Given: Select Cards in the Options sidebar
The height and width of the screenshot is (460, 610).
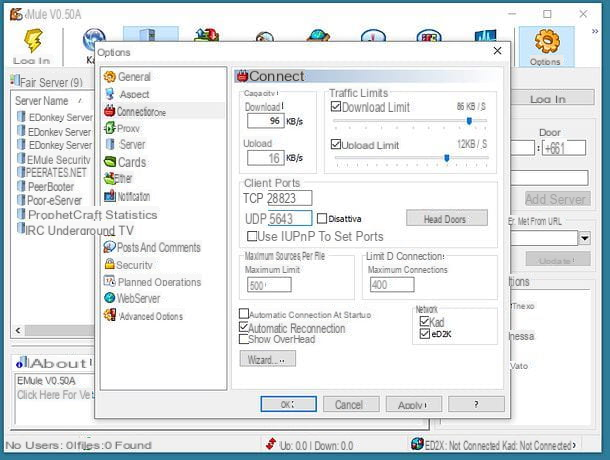Looking at the screenshot, I should pos(132,162).
